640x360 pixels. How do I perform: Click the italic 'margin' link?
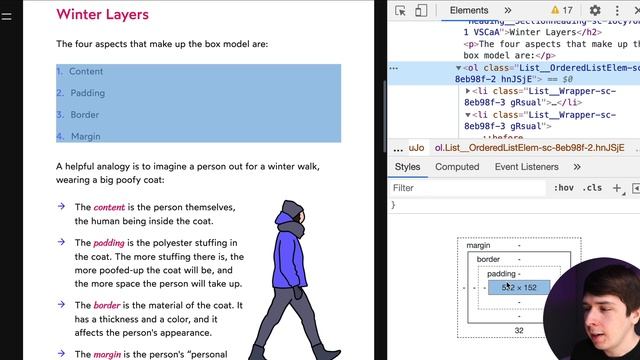[107, 355]
